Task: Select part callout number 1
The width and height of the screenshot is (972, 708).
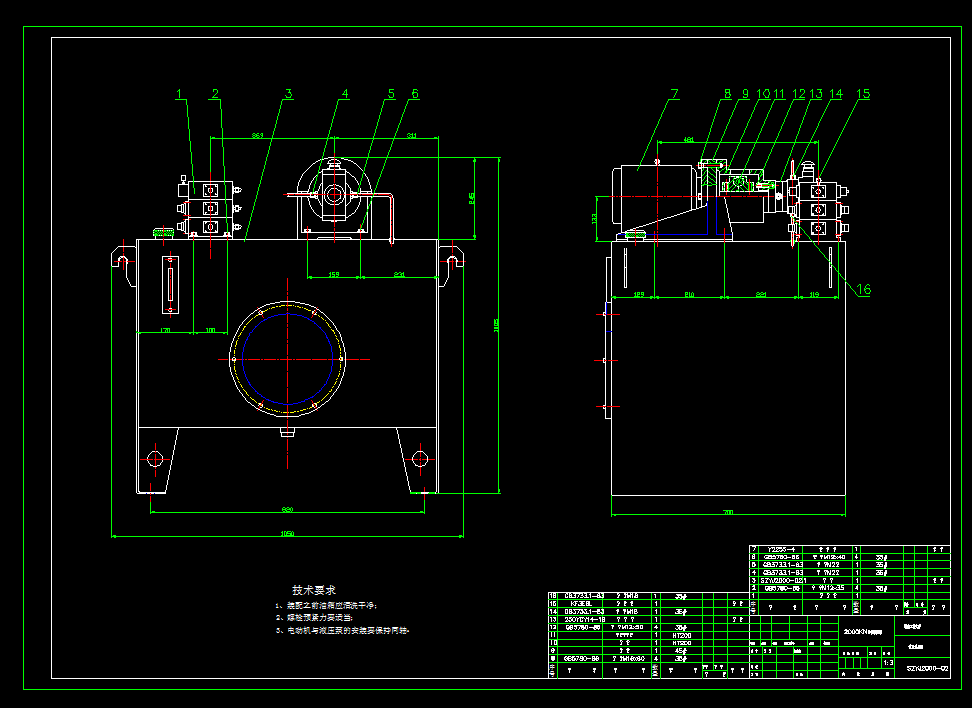Action: (x=179, y=94)
